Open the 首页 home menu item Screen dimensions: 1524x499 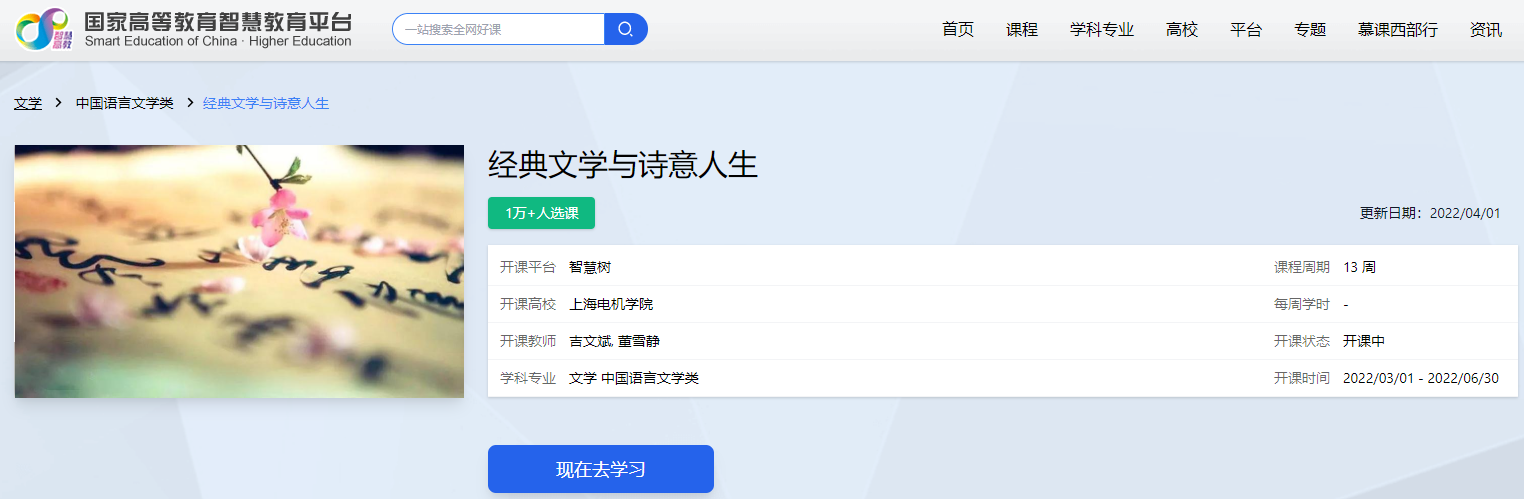pyautogui.click(x=957, y=30)
